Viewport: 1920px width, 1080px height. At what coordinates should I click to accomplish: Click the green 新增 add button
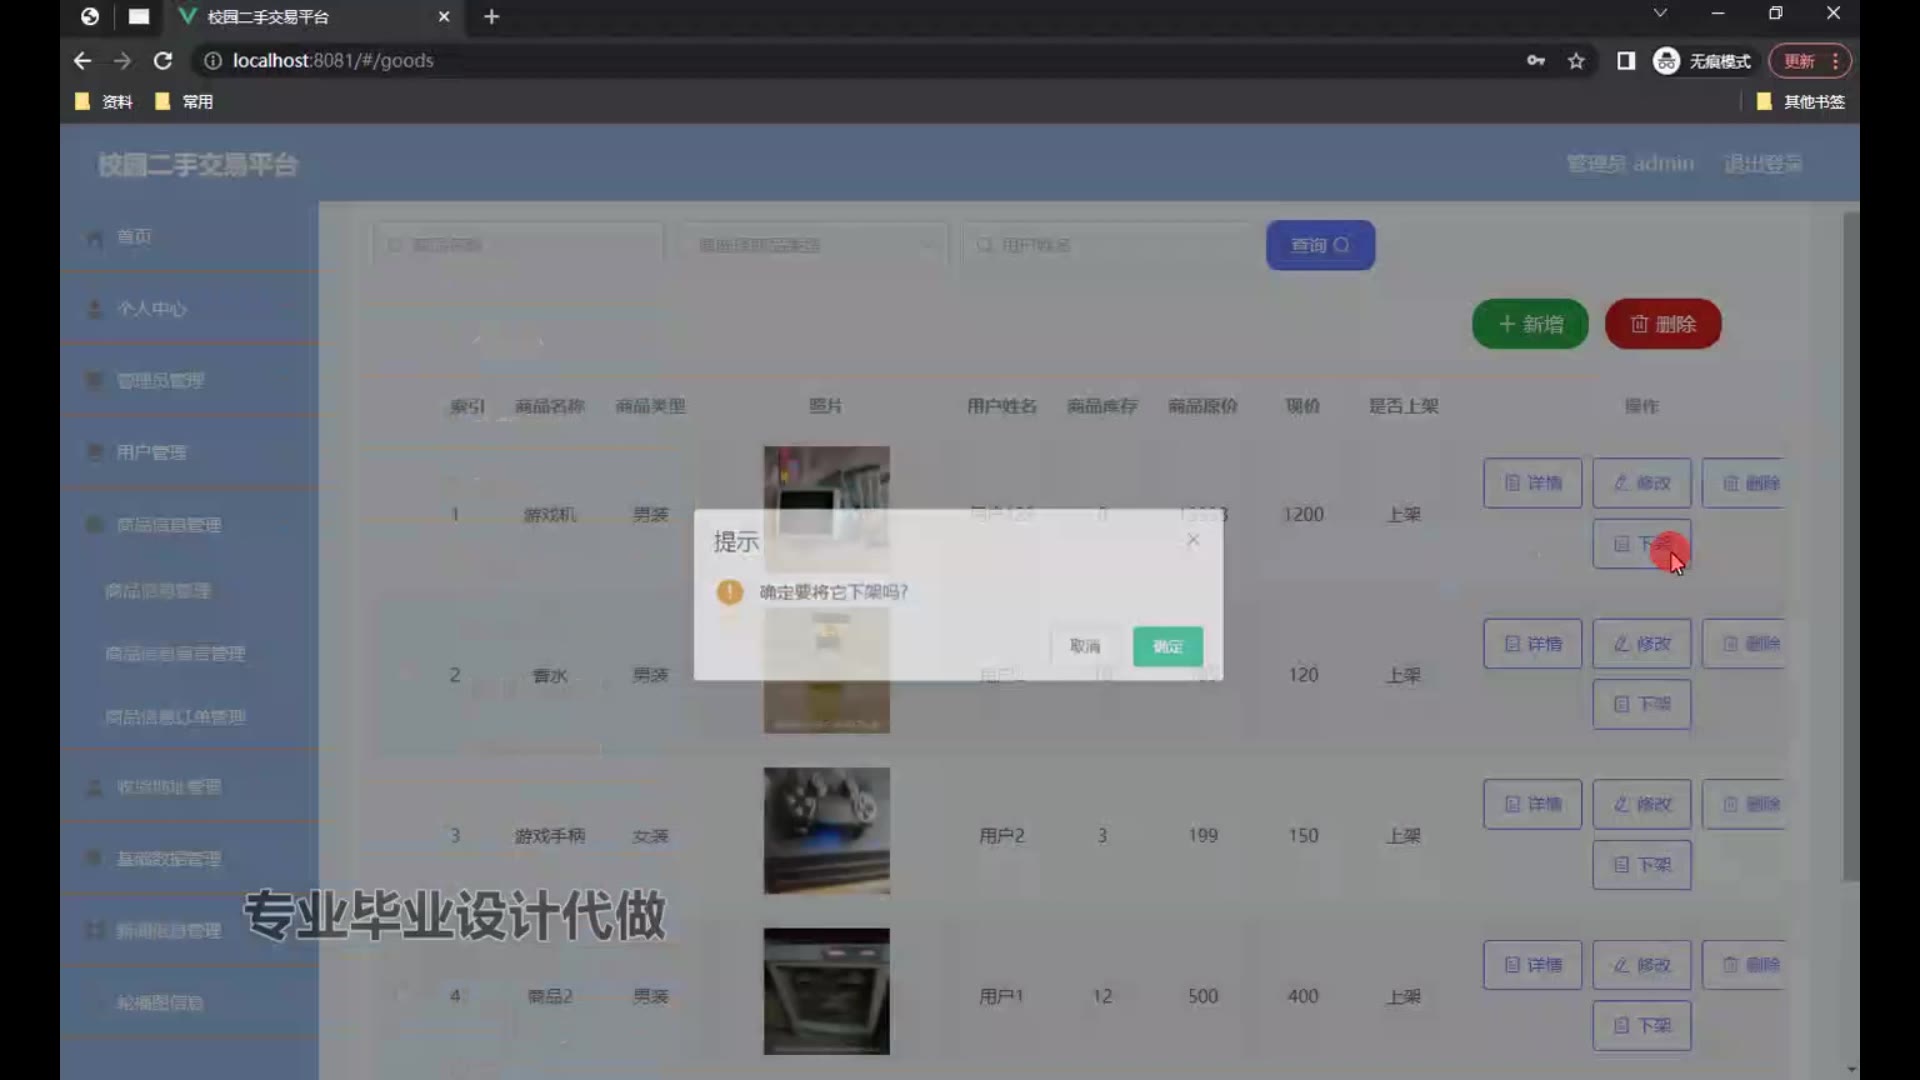(1530, 324)
